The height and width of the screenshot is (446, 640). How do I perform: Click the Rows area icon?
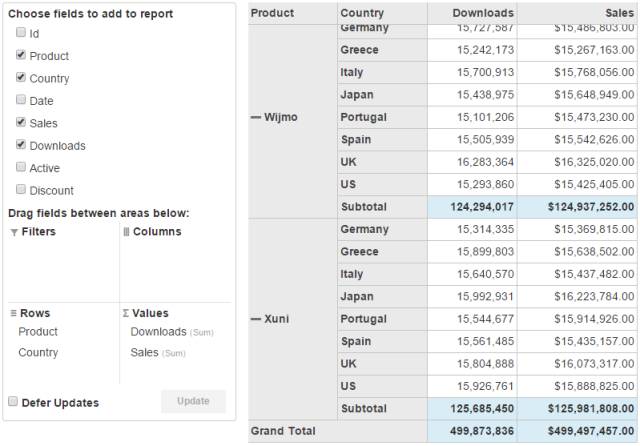[x=14, y=313]
